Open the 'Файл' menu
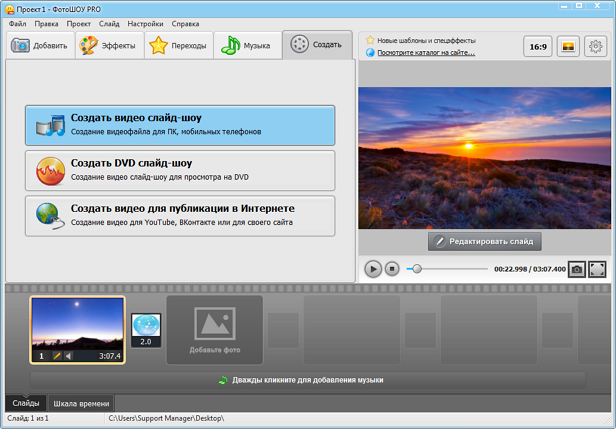This screenshot has width=616, height=429. tap(18, 22)
